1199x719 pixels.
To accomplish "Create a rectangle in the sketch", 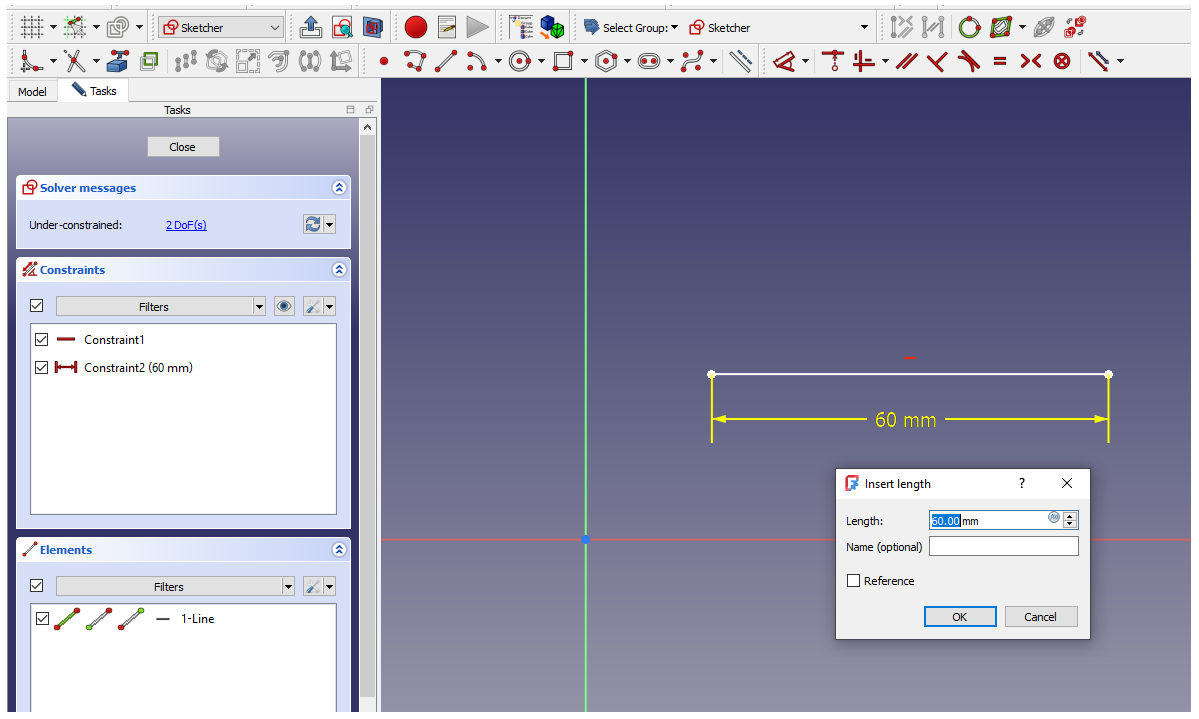I will (x=563, y=61).
